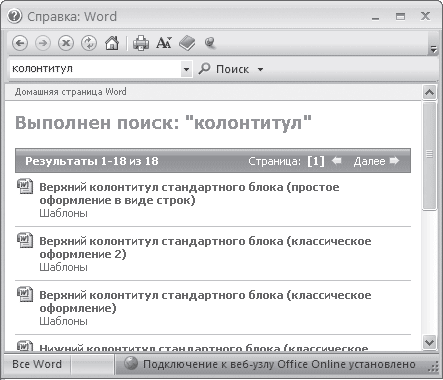443x380 pixels.
Task: Click Word document icon of 'оформление 2' result
Action: tap(25, 240)
